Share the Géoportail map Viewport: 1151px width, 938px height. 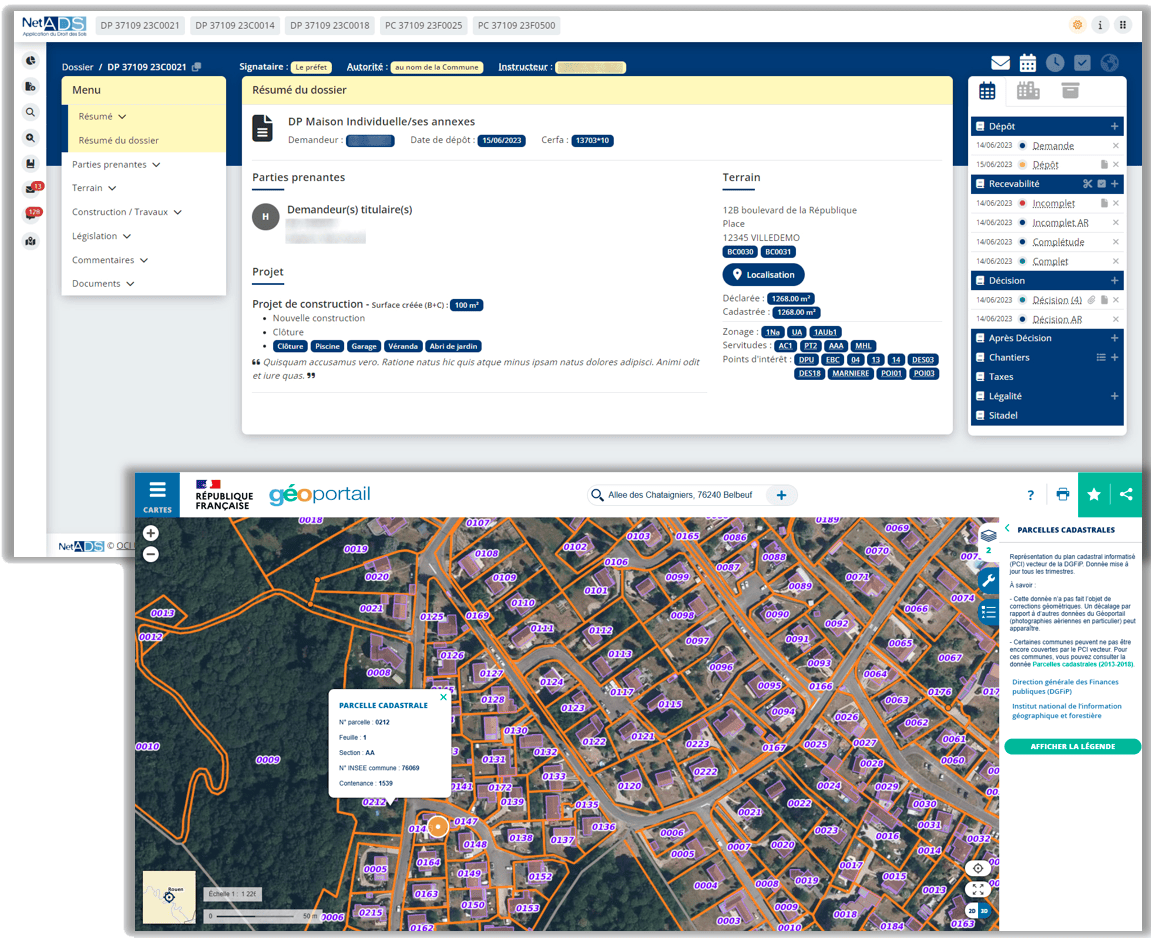coord(1127,494)
